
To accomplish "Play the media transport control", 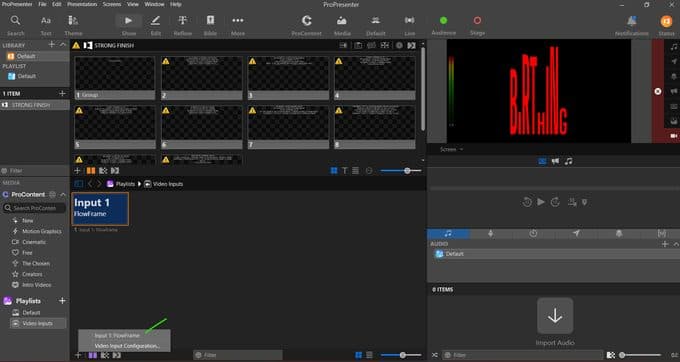I will click(x=541, y=202).
